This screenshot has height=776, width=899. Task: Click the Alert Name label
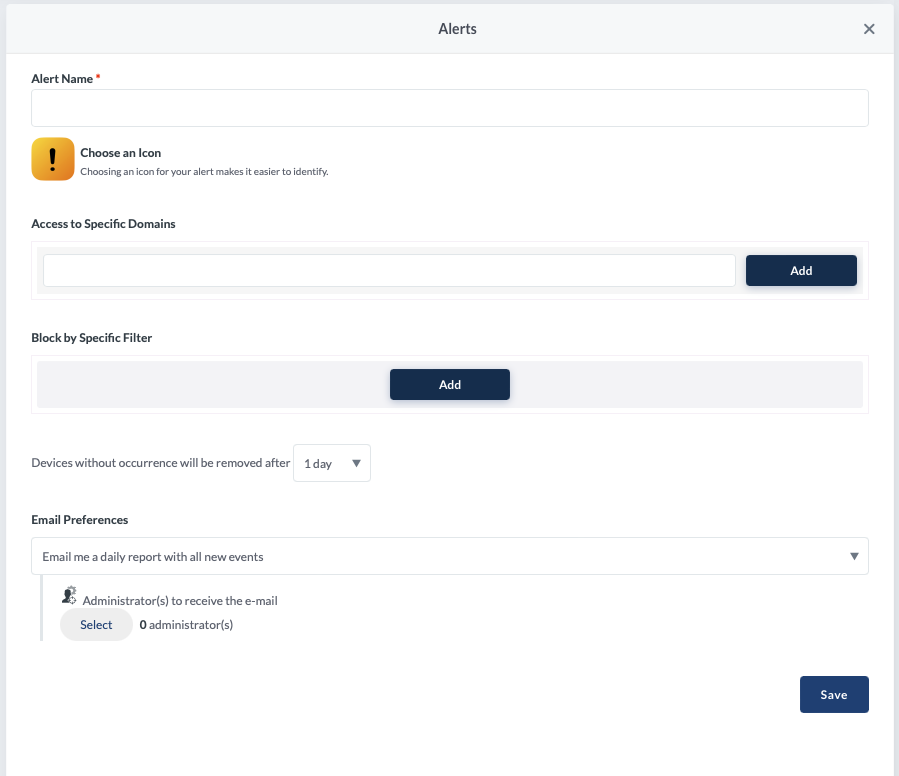[62, 78]
